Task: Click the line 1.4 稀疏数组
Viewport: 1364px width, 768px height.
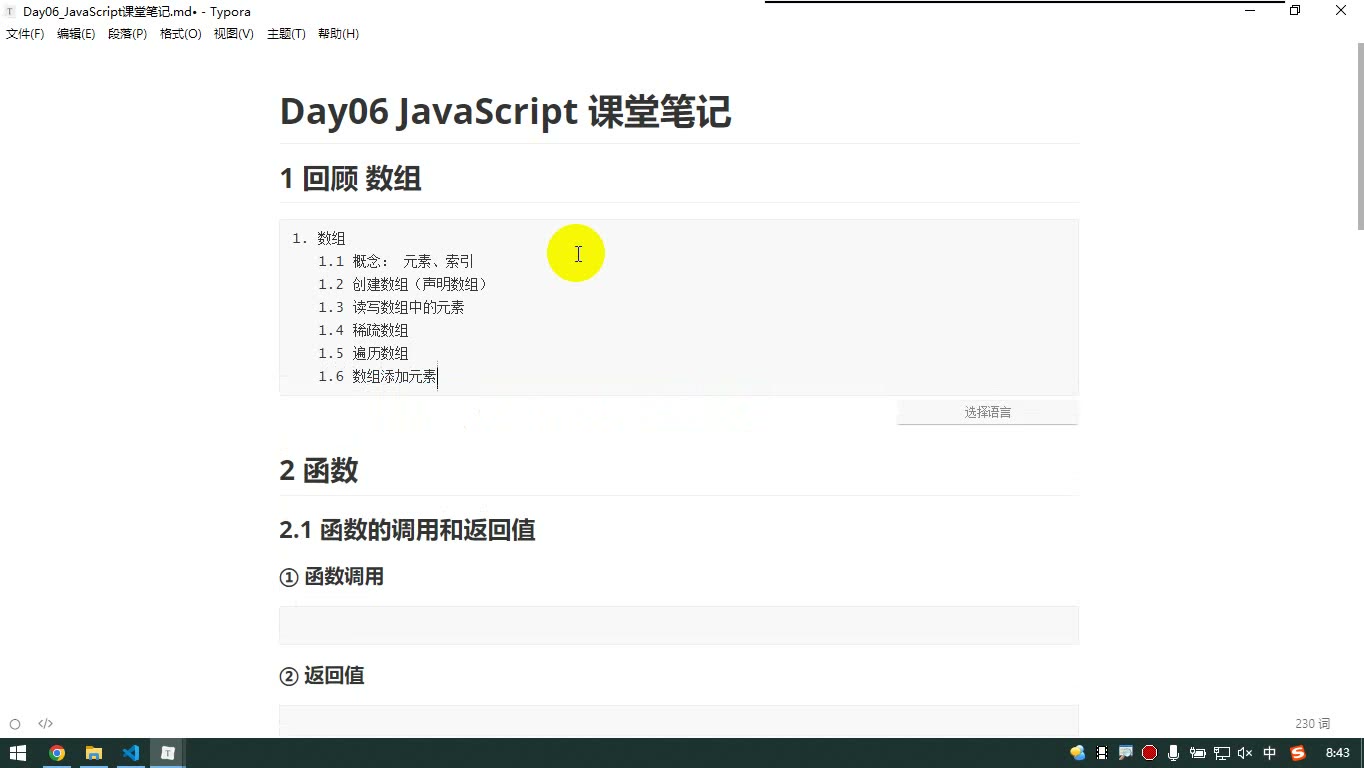Action: click(x=363, y=331)
